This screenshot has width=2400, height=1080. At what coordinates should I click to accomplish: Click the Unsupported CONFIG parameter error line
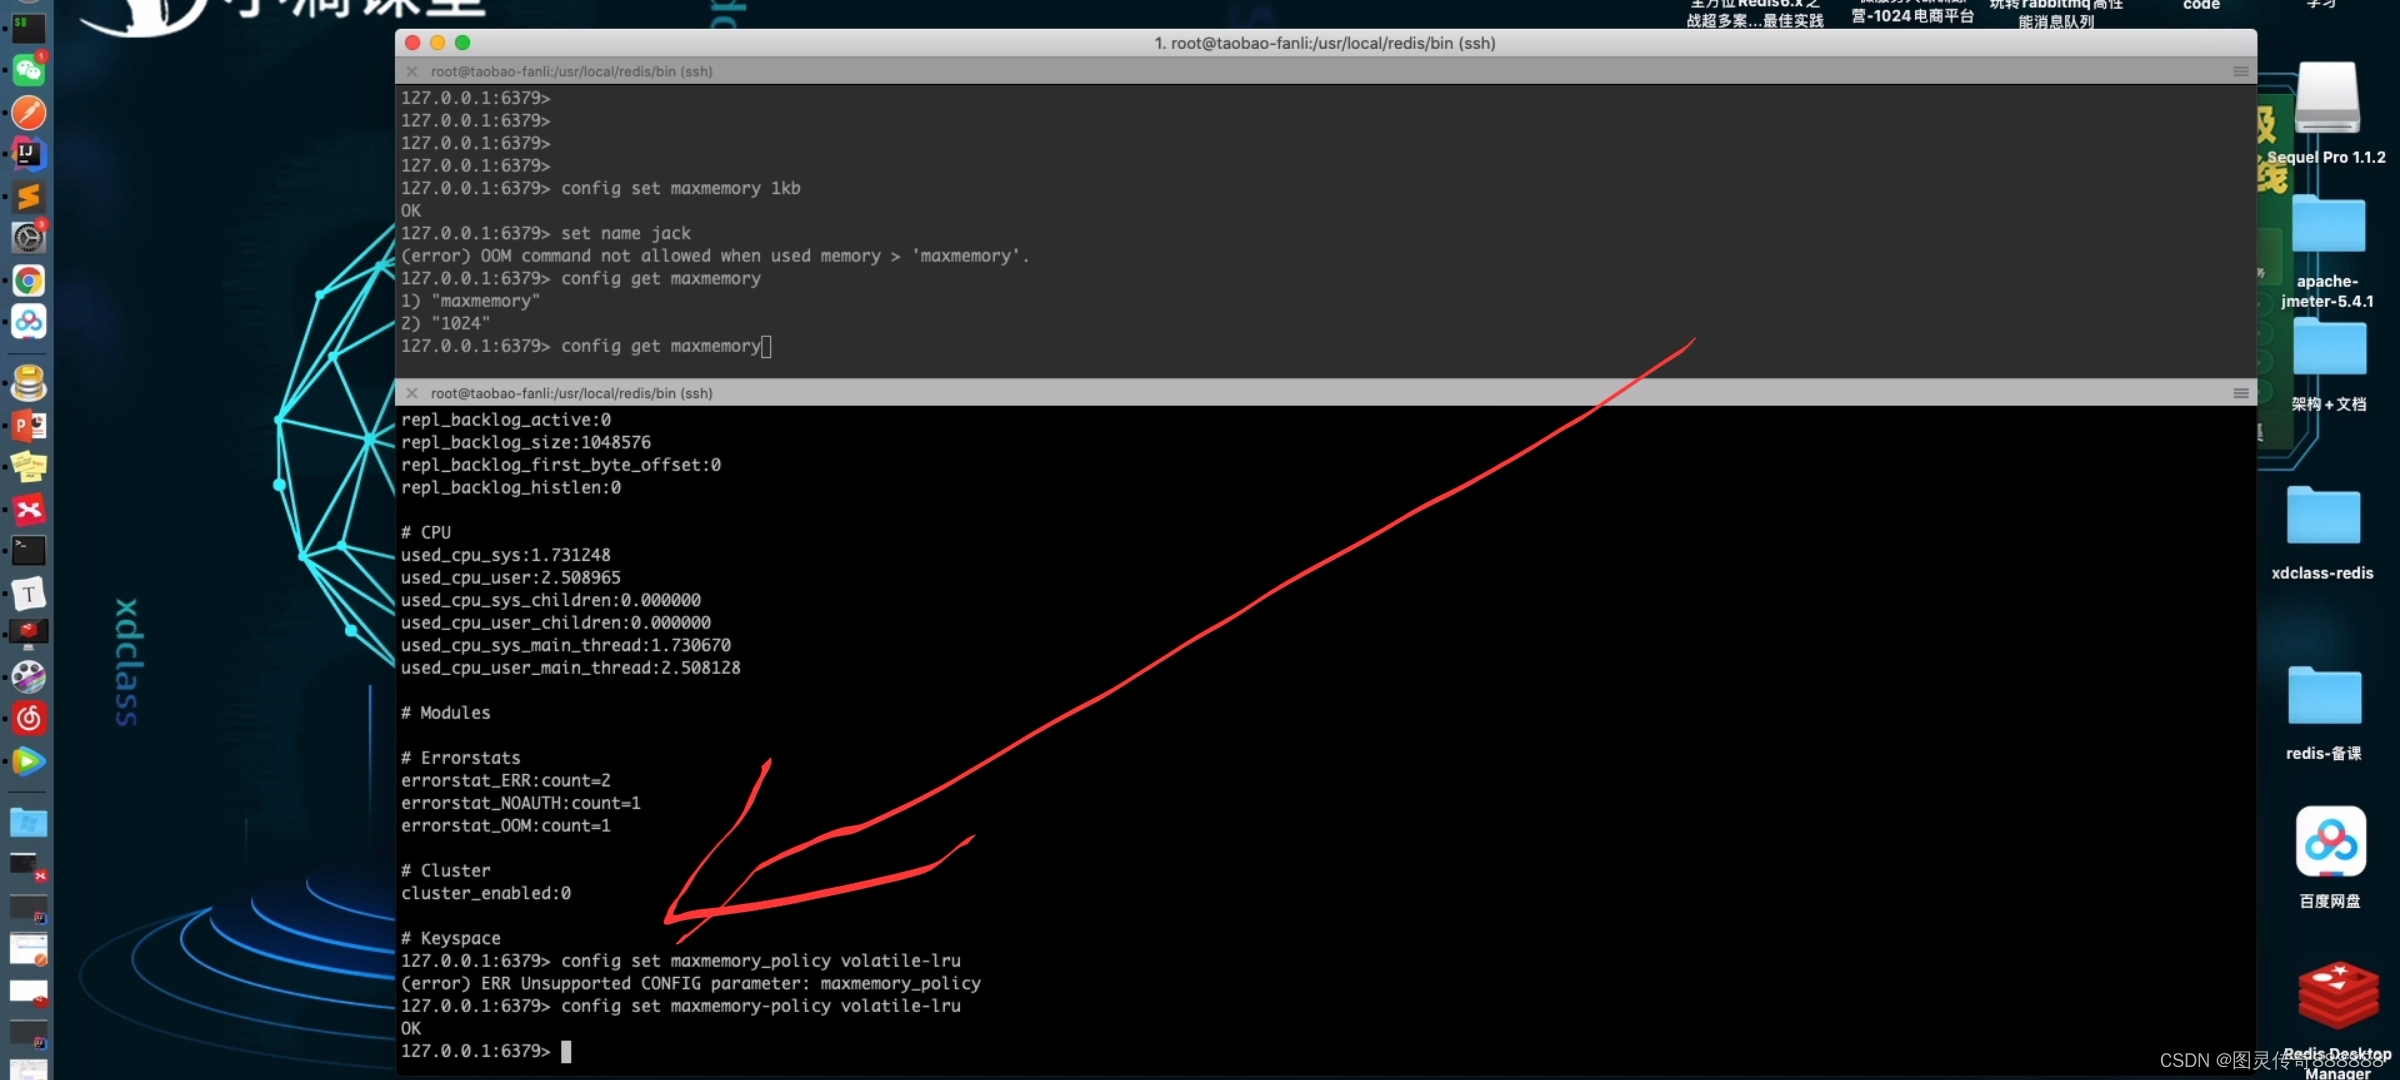click(690, 983)
